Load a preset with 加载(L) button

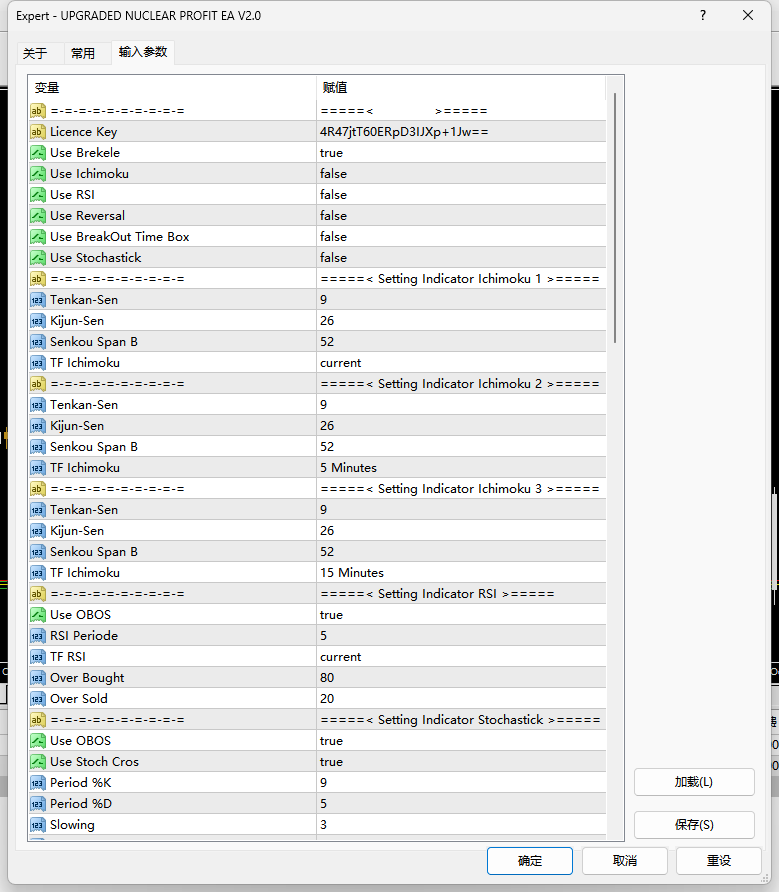click(x=694, y=782)
